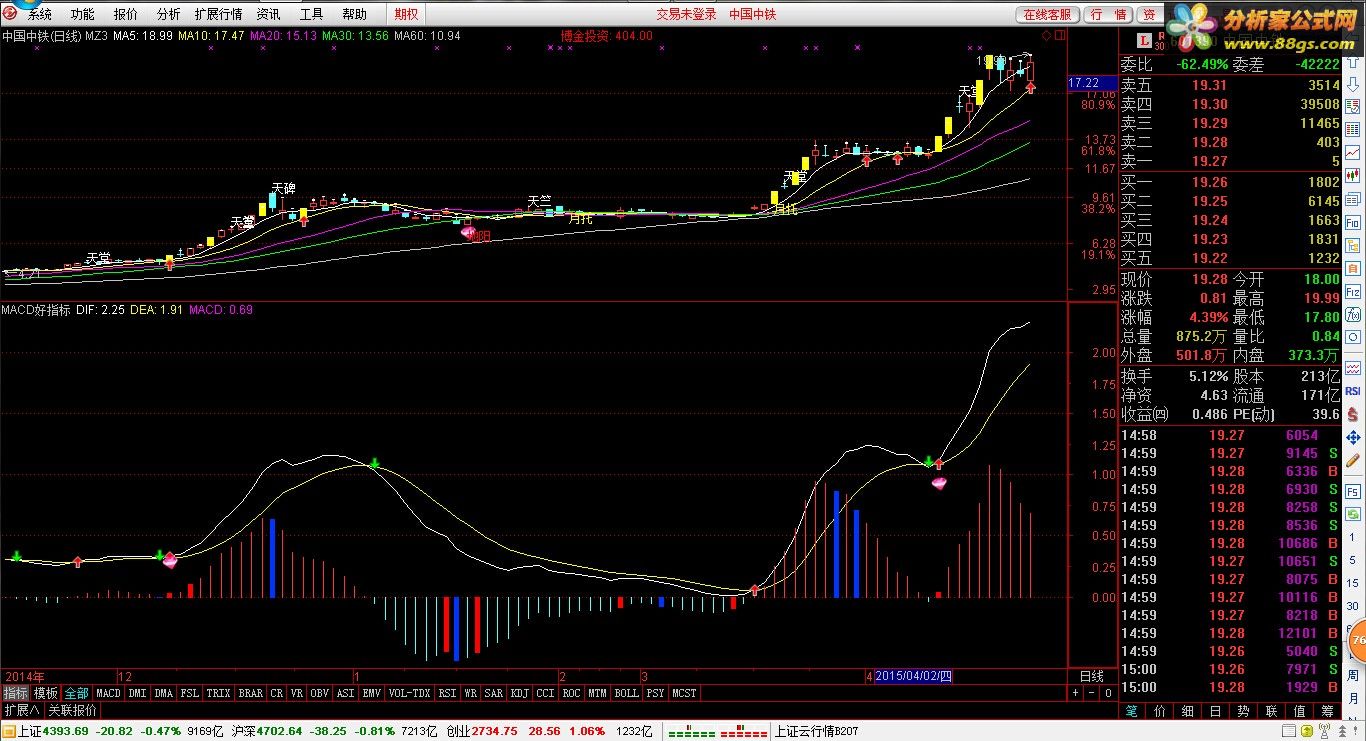Click the green refresh icon
Screen dimensions: 1366x741
point(1353,514)
